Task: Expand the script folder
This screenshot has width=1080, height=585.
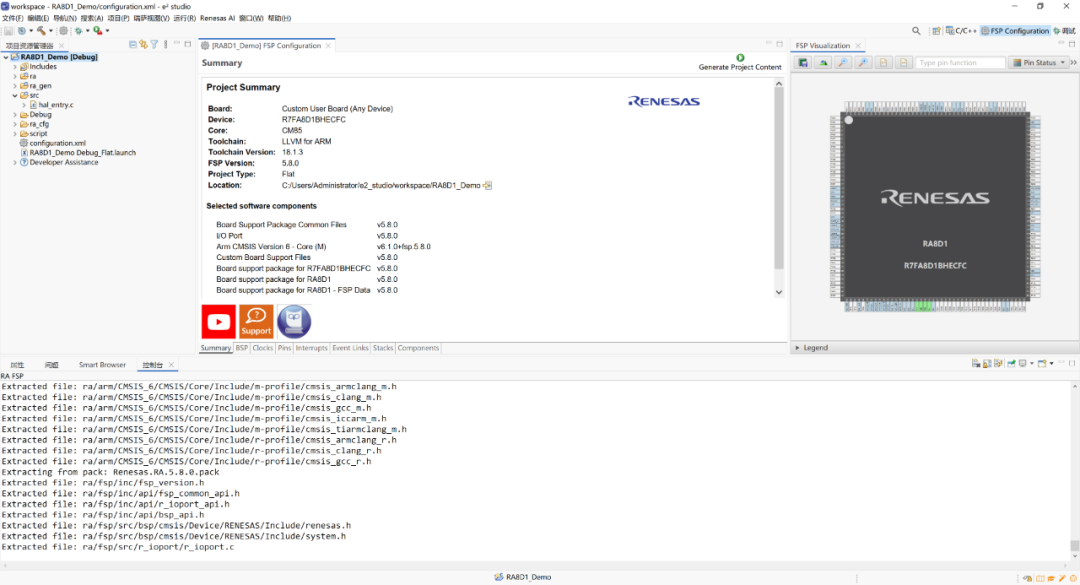Action: tap(15, 134)
